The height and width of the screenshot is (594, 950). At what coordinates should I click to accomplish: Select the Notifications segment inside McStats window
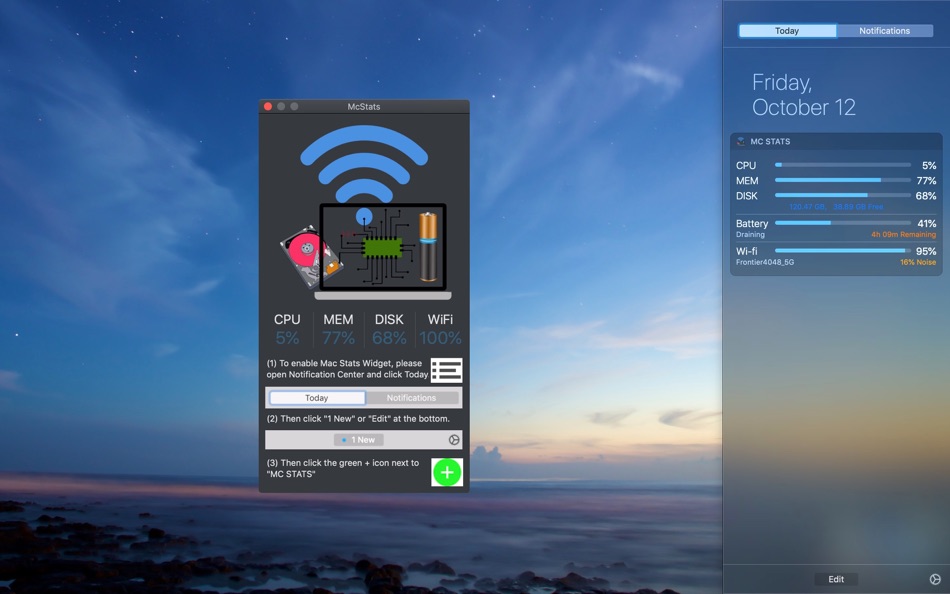point(411,398)
